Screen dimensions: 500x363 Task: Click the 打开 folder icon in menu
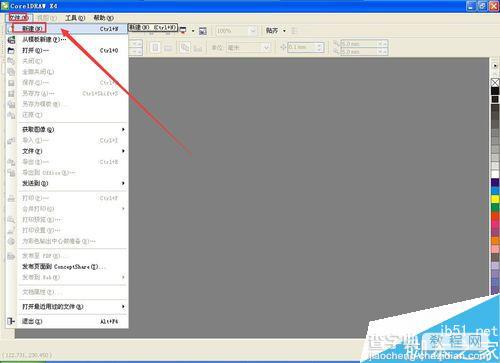[x=11, y=50]
